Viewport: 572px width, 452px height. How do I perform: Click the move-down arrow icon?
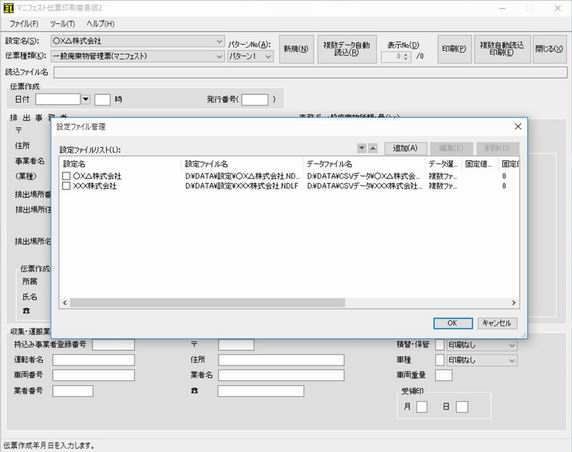362,148
